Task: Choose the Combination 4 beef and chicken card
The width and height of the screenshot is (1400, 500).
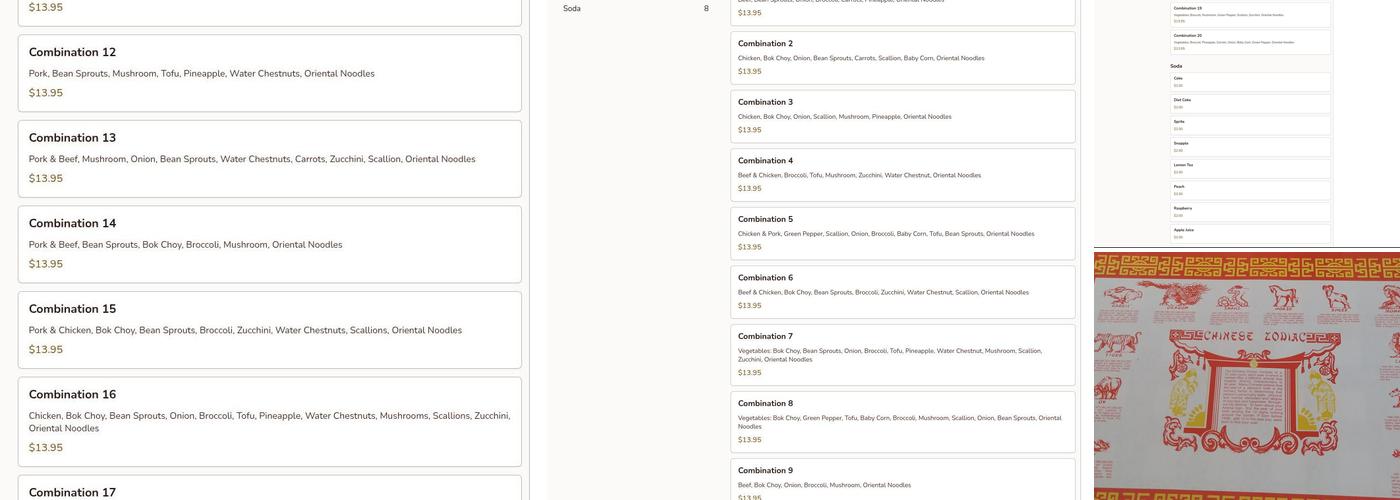Action: point(902,175)
